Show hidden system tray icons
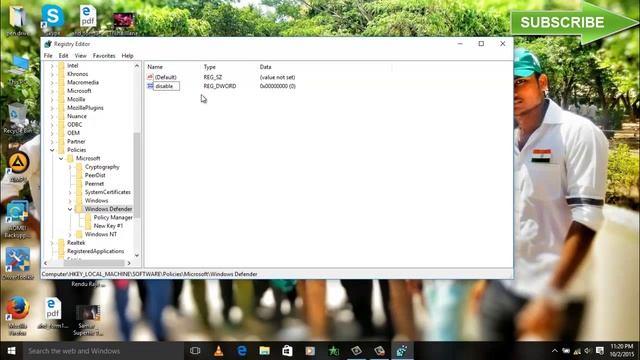This screenshot has width=640, height=360. 554,351
